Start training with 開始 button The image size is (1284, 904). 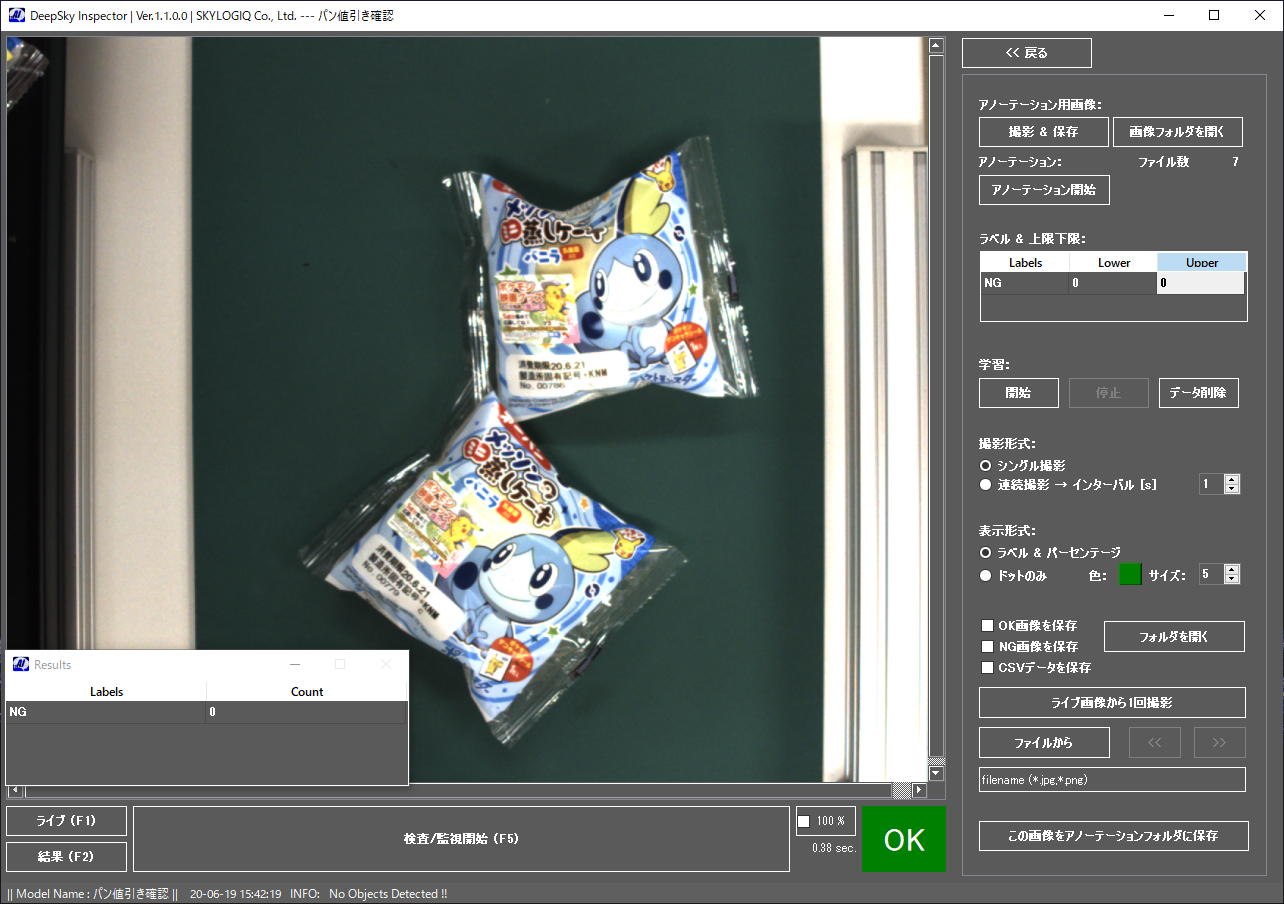pos(1019,393)
